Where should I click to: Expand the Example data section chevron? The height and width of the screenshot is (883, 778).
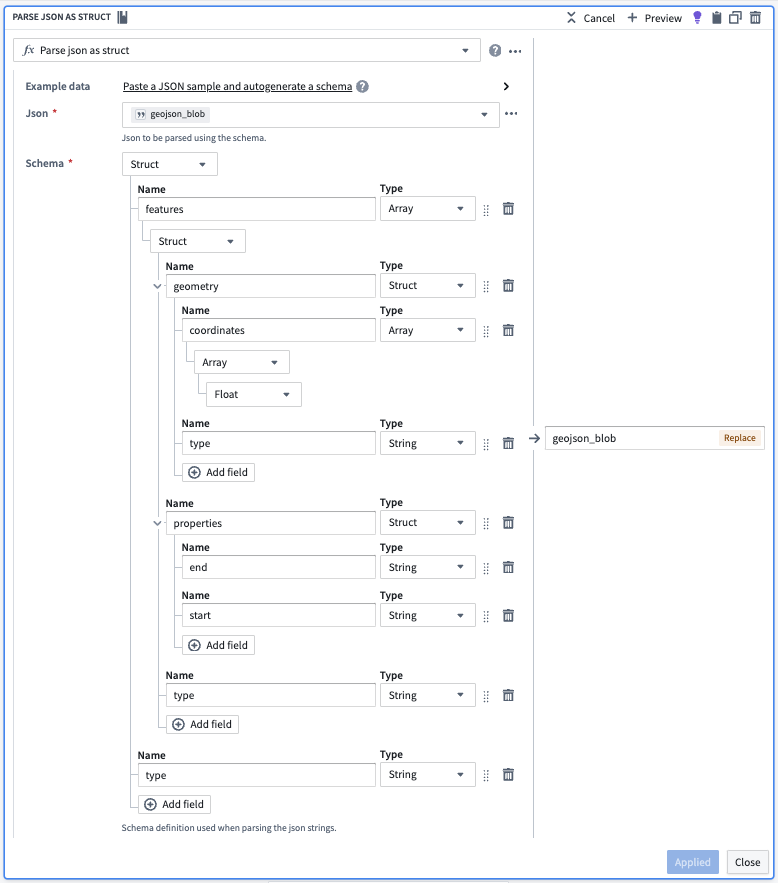pyautogui.click(x=506, y=86)
